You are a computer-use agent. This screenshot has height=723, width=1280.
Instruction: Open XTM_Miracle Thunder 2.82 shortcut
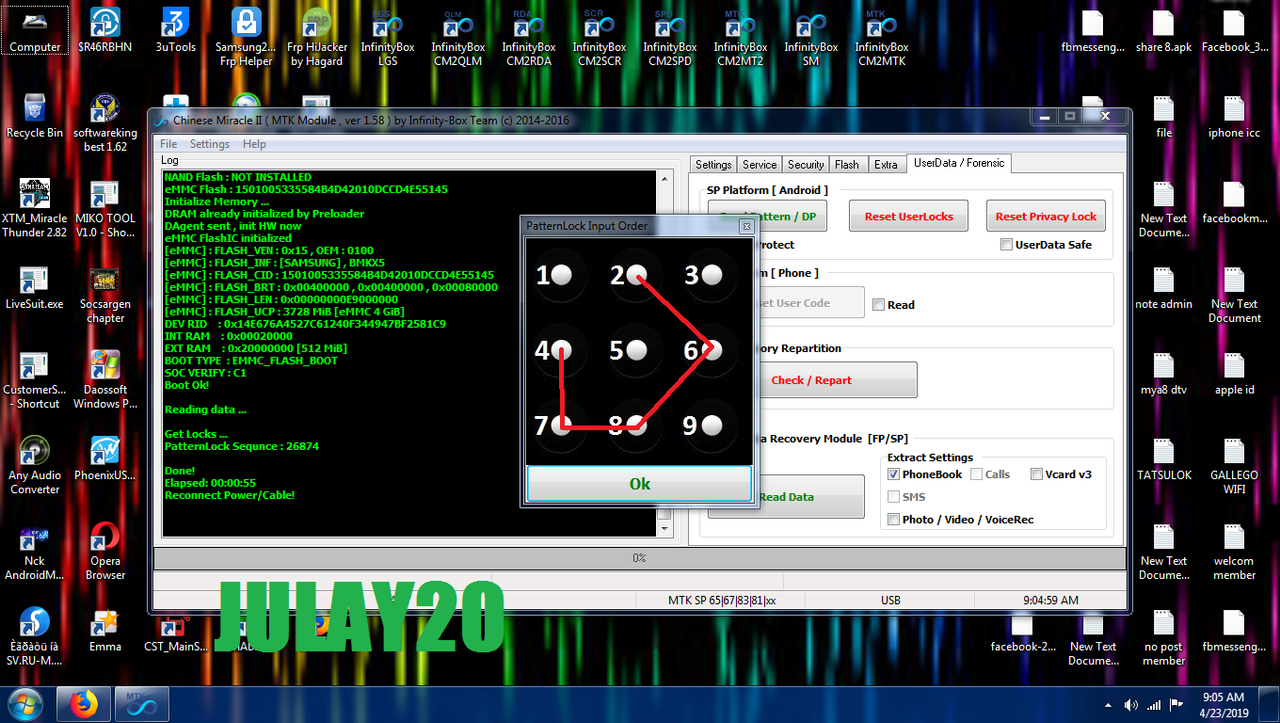click(x=35, y=208)
